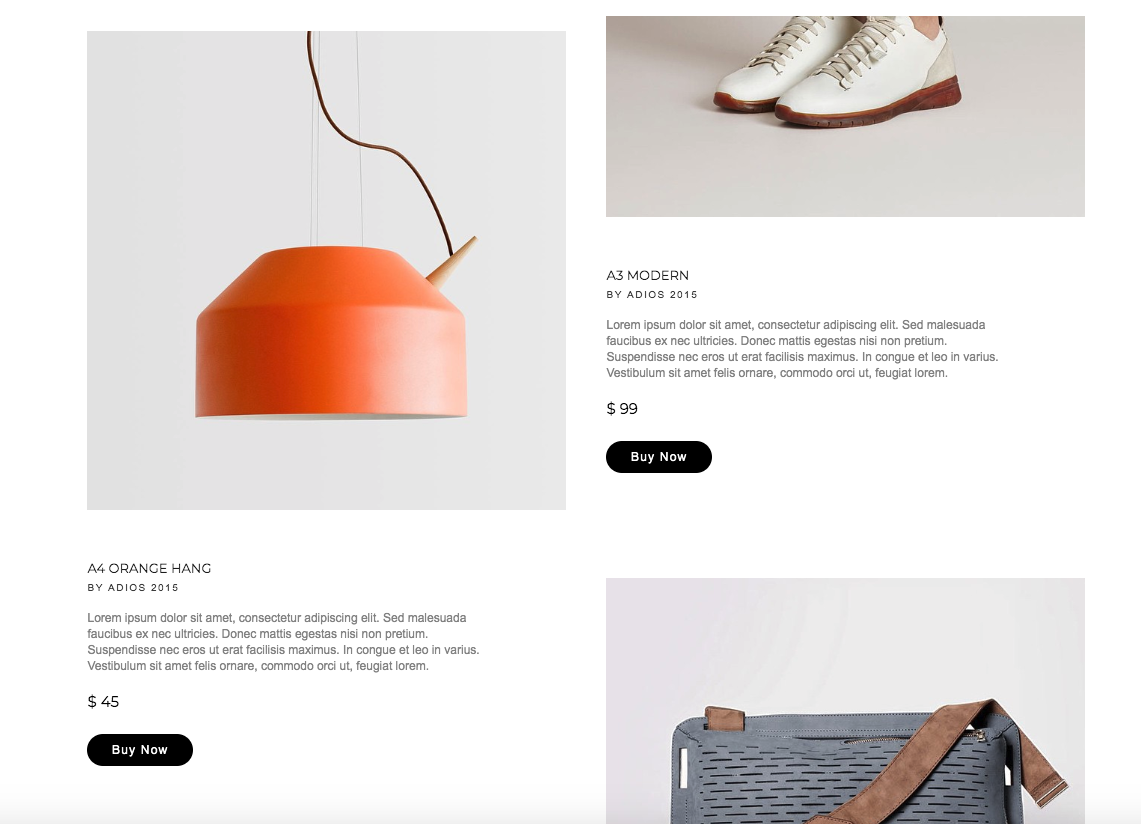Click Buy Now under A3 Modern

click(x=659, y=457)
